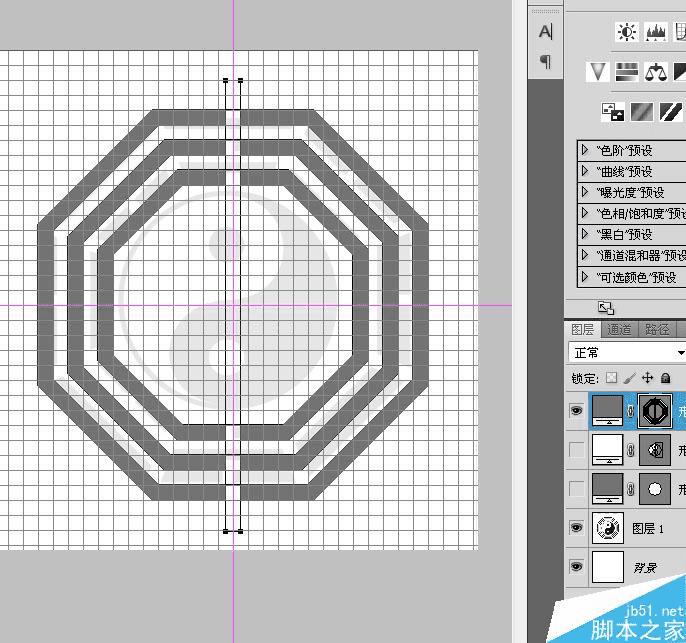This screenshot has width=686, height=643.
Task: Select the 背景 layer name
Action: tap(645, 568)
